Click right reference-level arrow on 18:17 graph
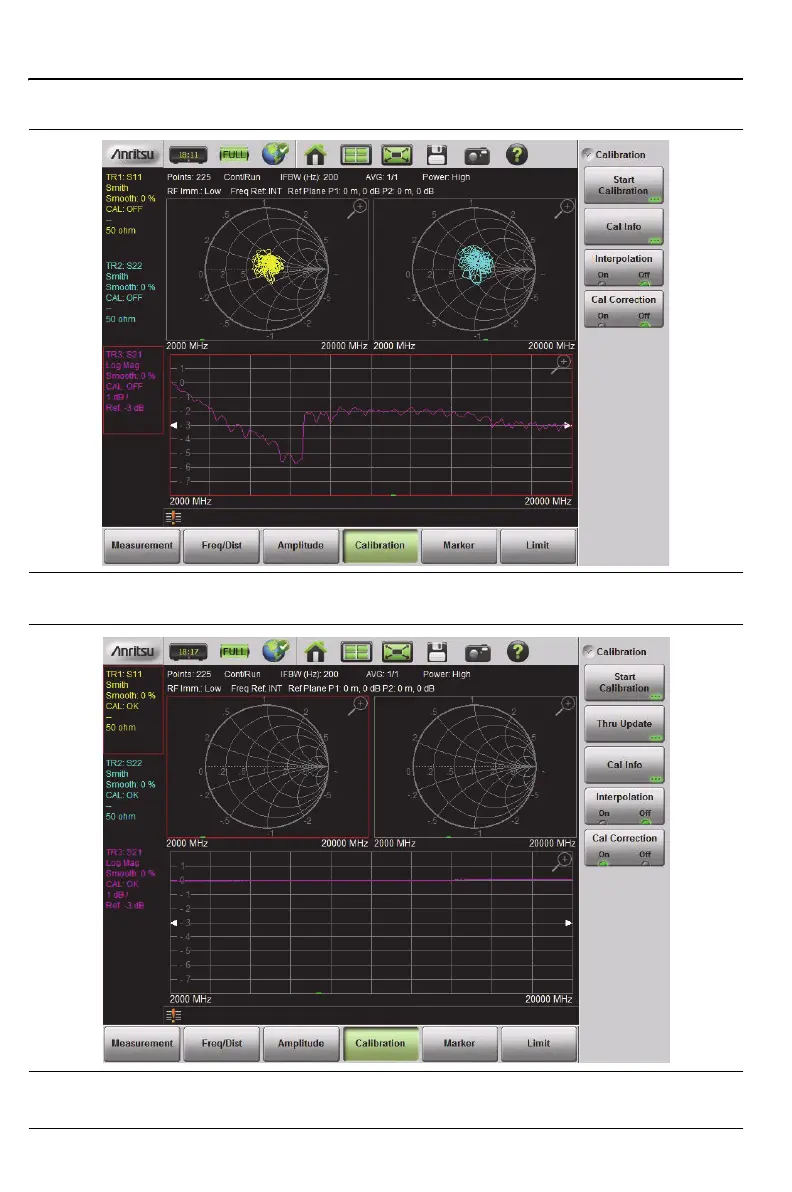Image resolution: width=792 pixels, height=1192 pixels. click(568, 923)
